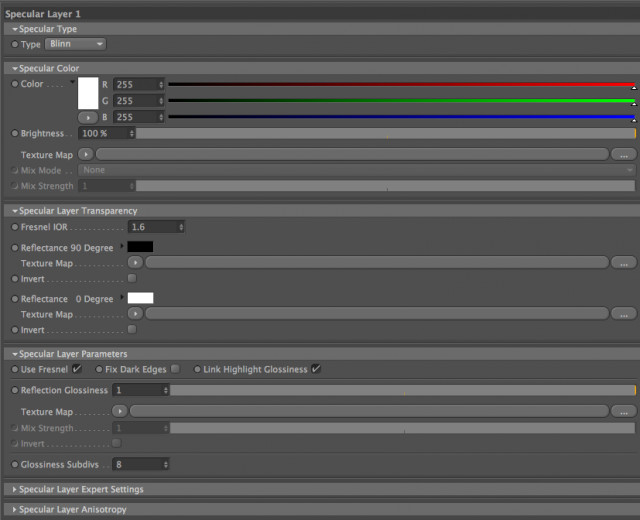
Task: Click the Glossiness Subdivs stepper arrows
Action: pyautogui.click(x=166, y=464)
